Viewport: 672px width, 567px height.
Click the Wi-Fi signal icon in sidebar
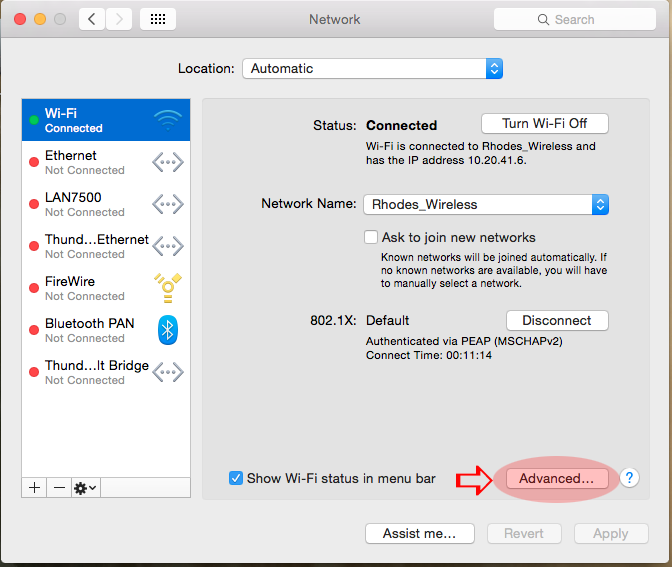pos(168,120)
